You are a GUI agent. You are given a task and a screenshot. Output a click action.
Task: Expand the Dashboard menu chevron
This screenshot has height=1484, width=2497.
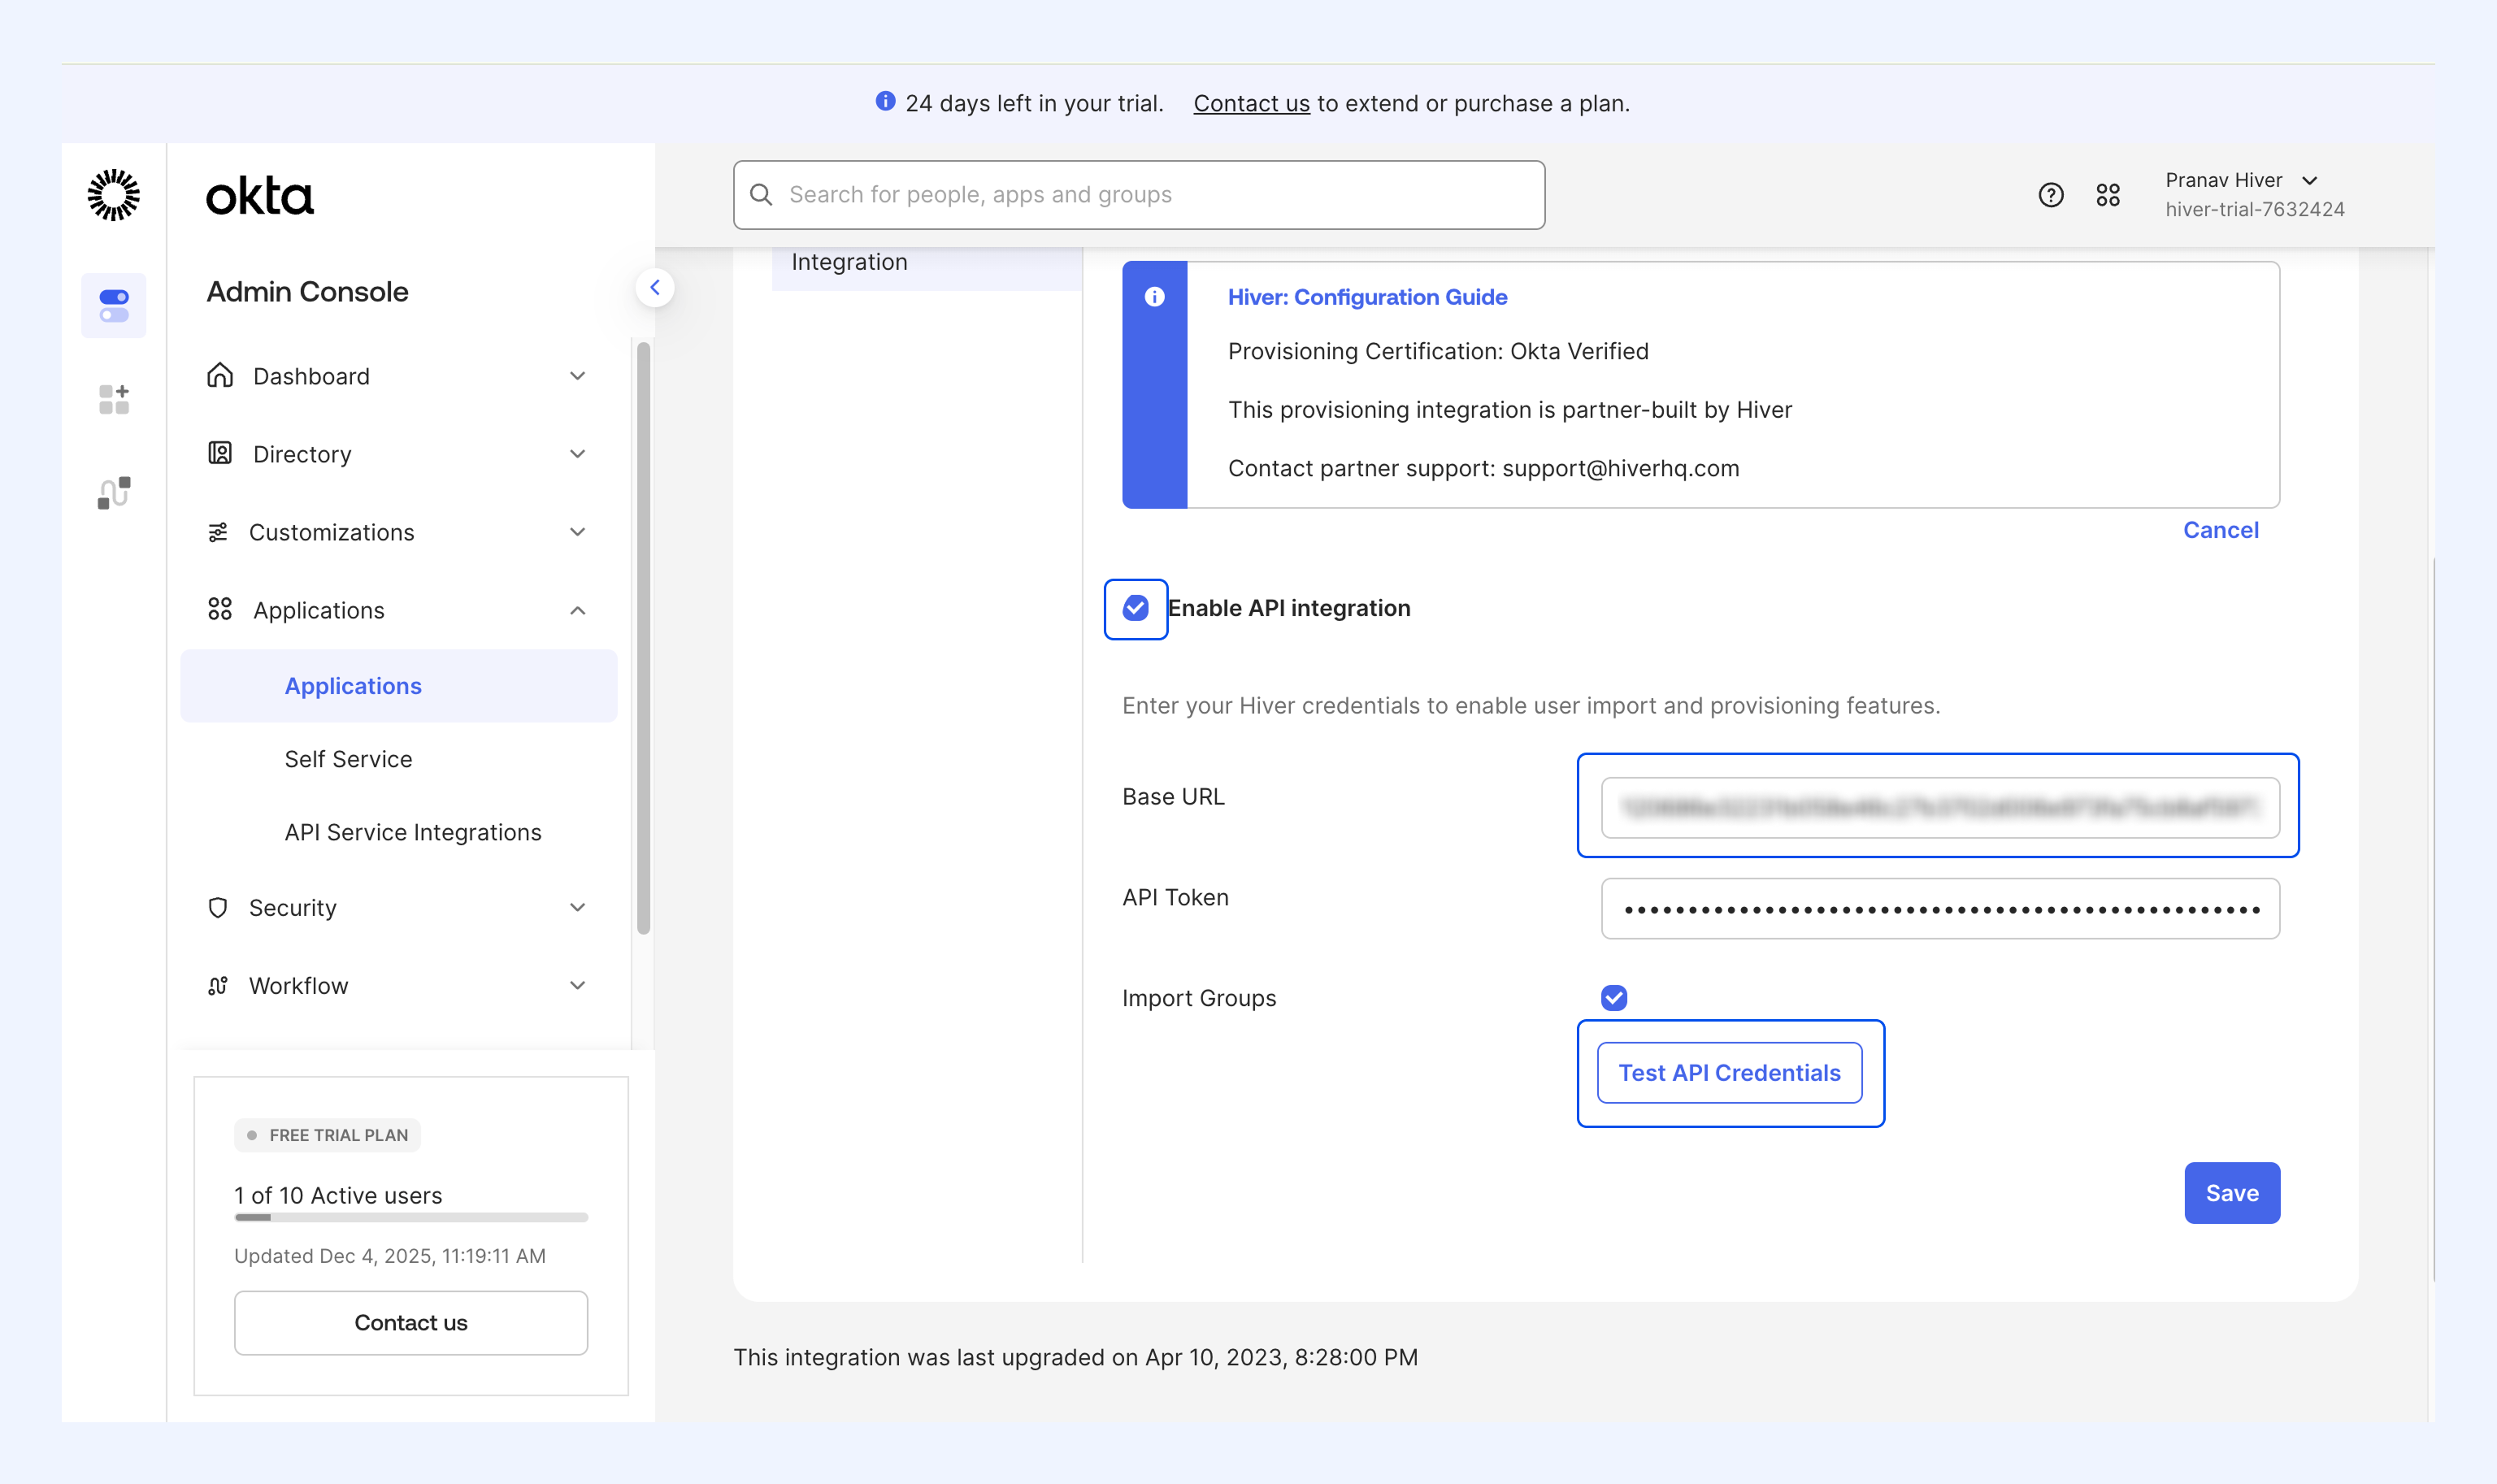(x=578, y=376)
